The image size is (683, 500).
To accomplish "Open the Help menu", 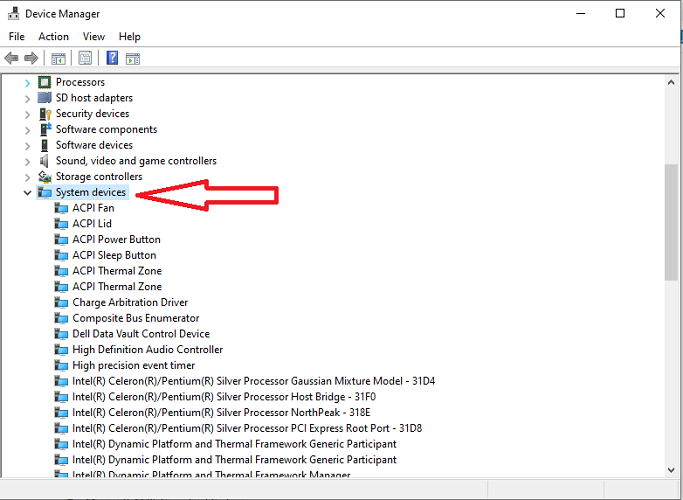I will (129, 37).
